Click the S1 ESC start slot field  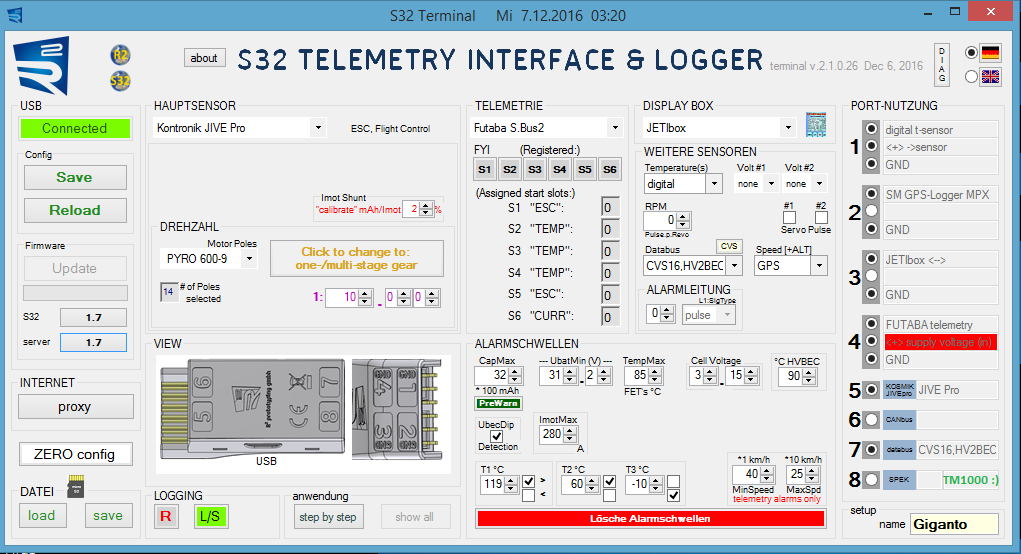point(610,208)
